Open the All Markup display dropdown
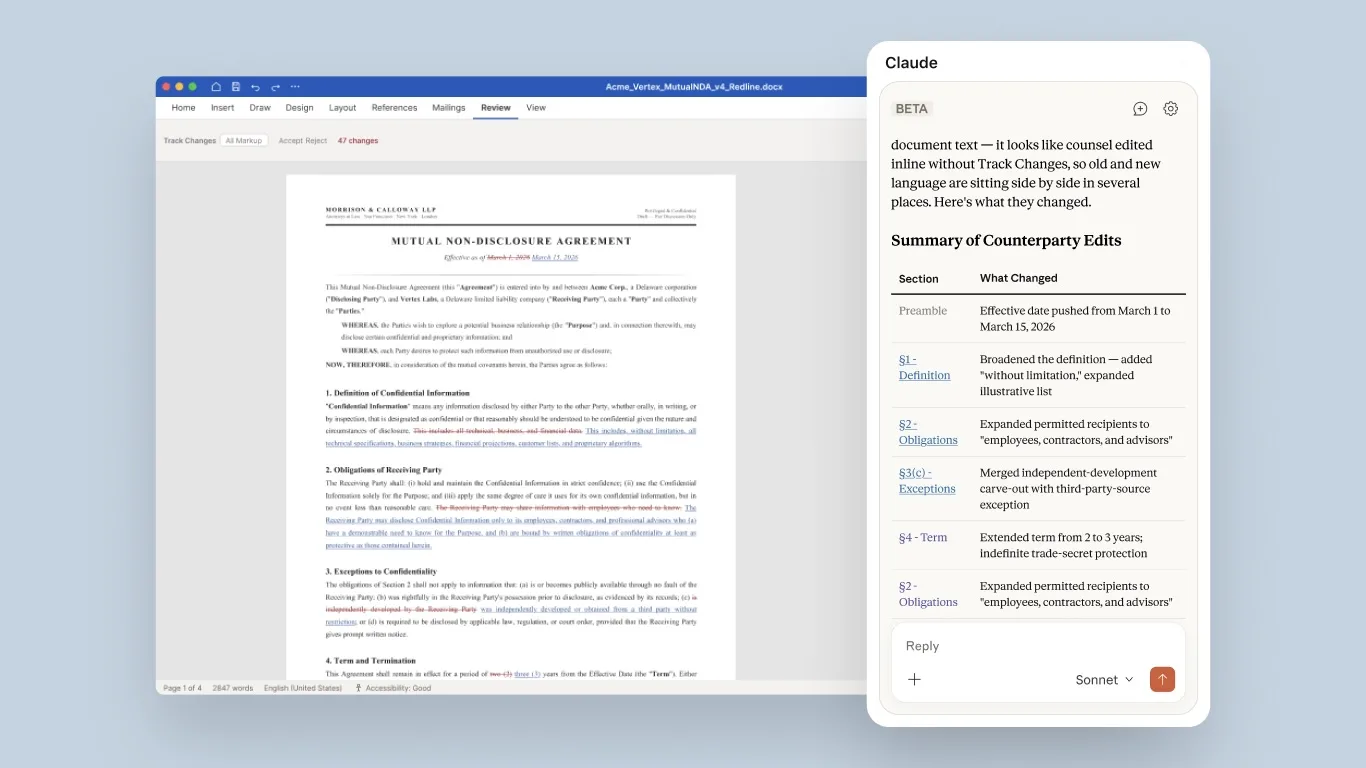The image size is (1366, 768). [x=244, y=140]
